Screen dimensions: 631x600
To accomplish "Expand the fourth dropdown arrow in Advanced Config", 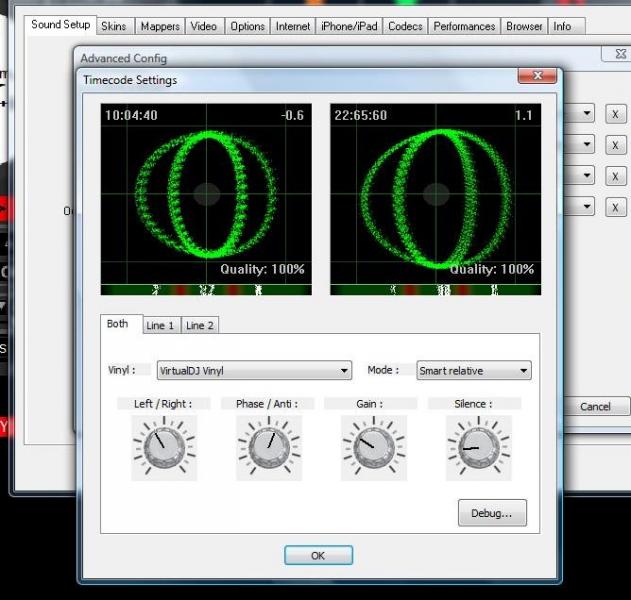I will tap(587, 207).
